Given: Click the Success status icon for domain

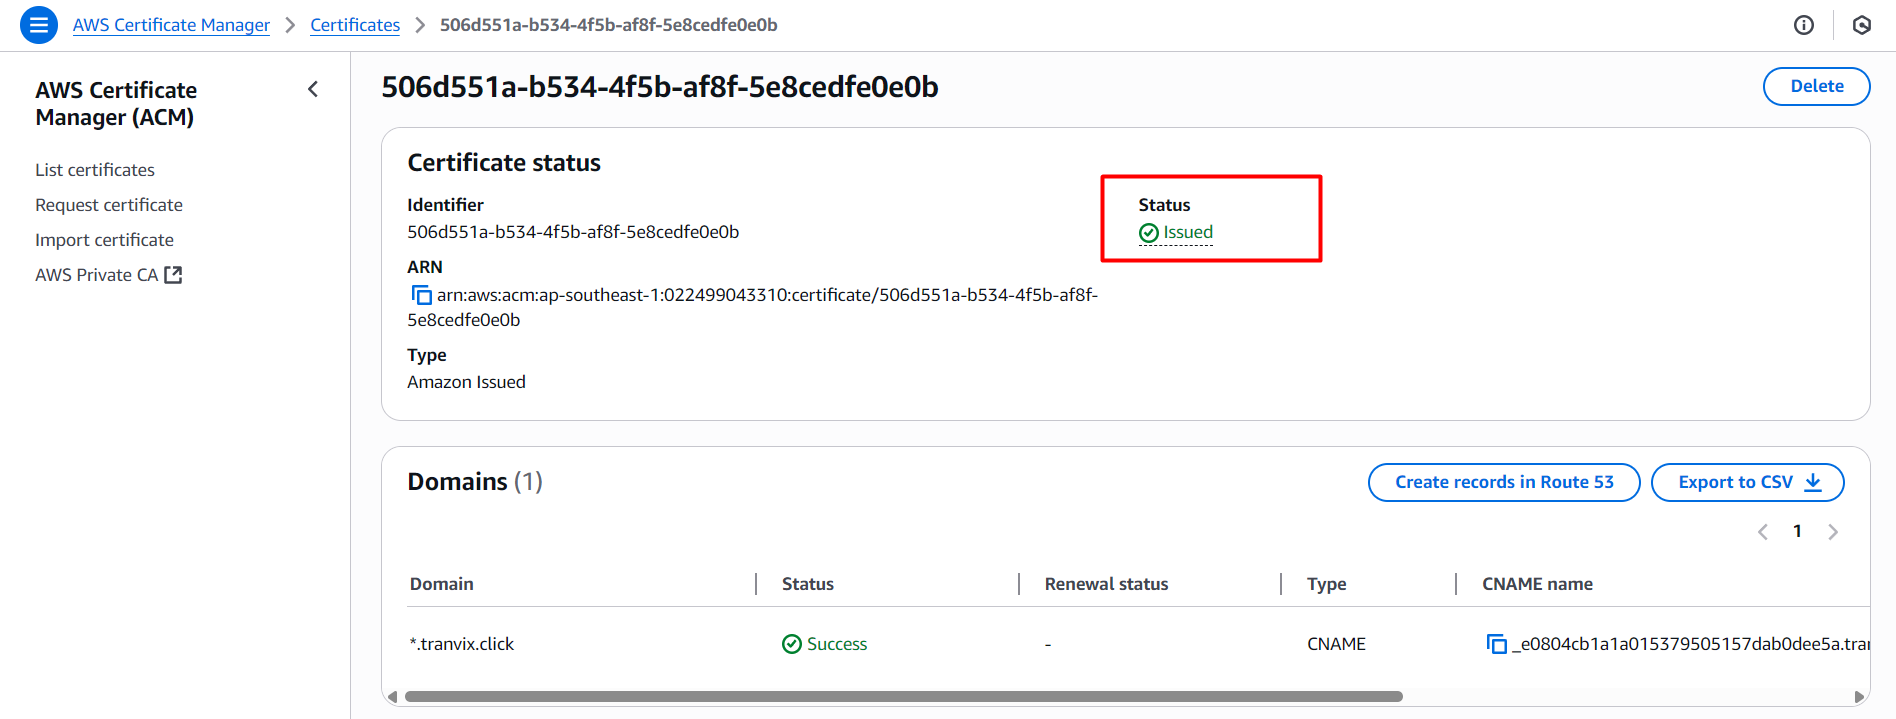Looking at the screenshot, I should [x=792, y=644].
